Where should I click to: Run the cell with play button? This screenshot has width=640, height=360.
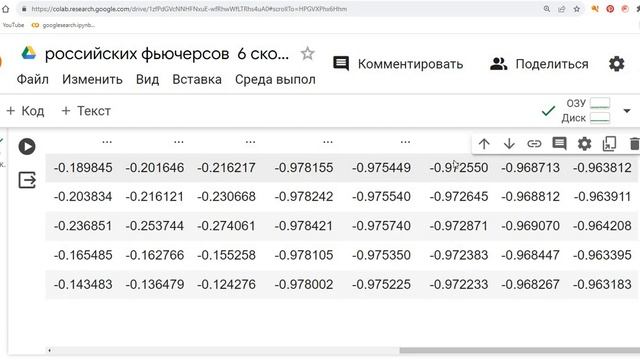(x=27, y=147)
